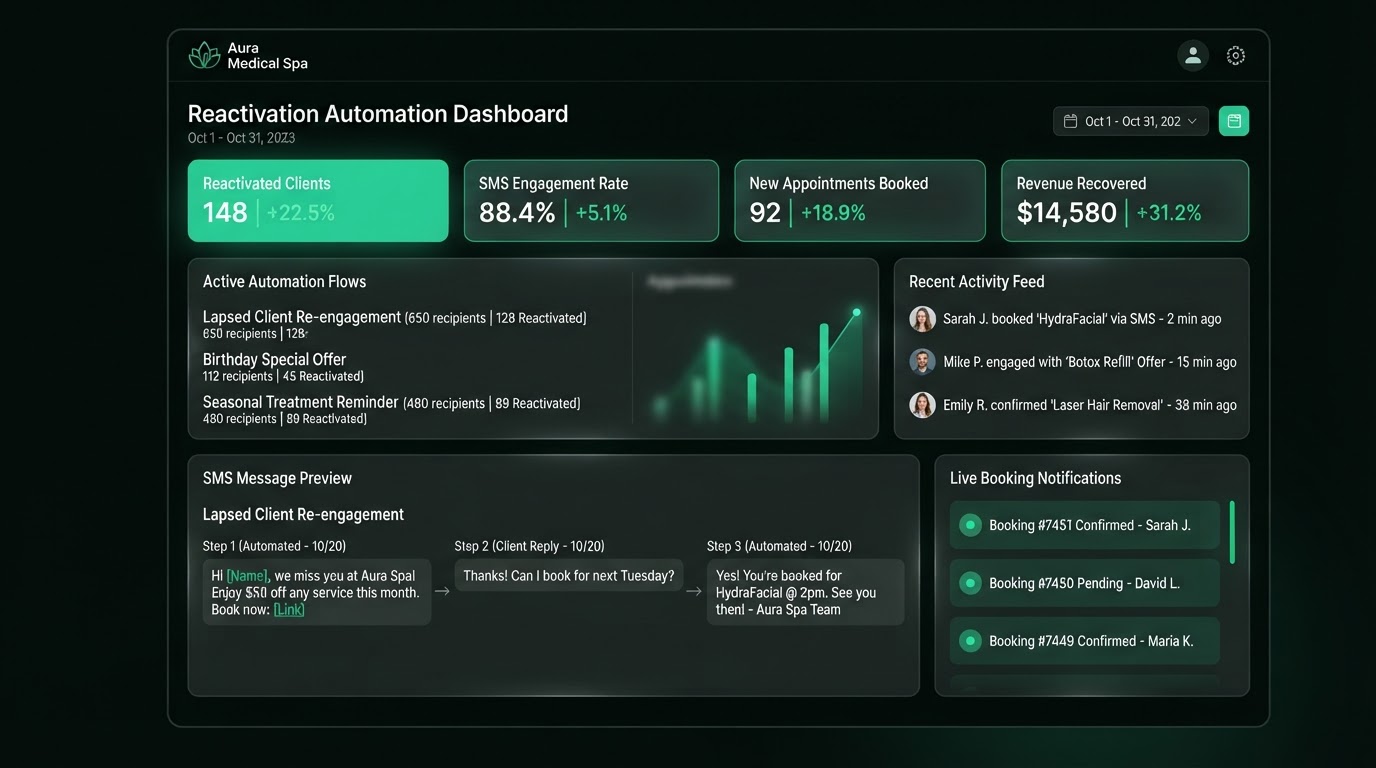1376x768 pixels.
Task: Open Booking #7450 Pending - David L. notification
Action: pyautogui.click(x=1085, y=583)
